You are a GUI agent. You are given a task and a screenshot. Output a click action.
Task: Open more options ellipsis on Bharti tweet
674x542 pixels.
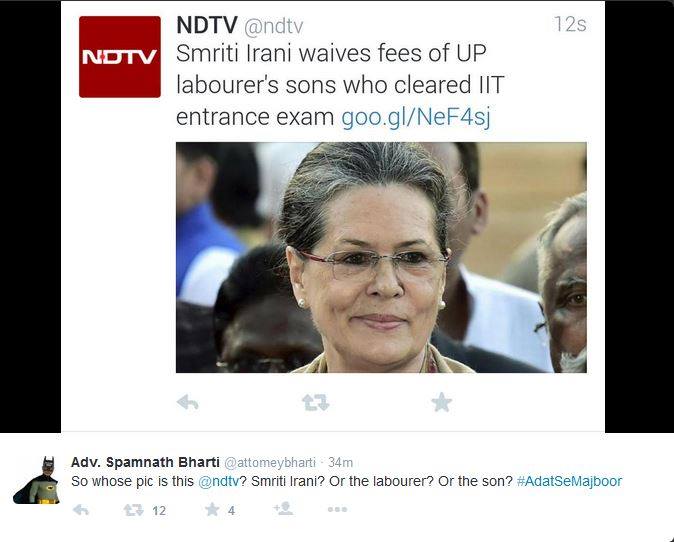[337, 510]
